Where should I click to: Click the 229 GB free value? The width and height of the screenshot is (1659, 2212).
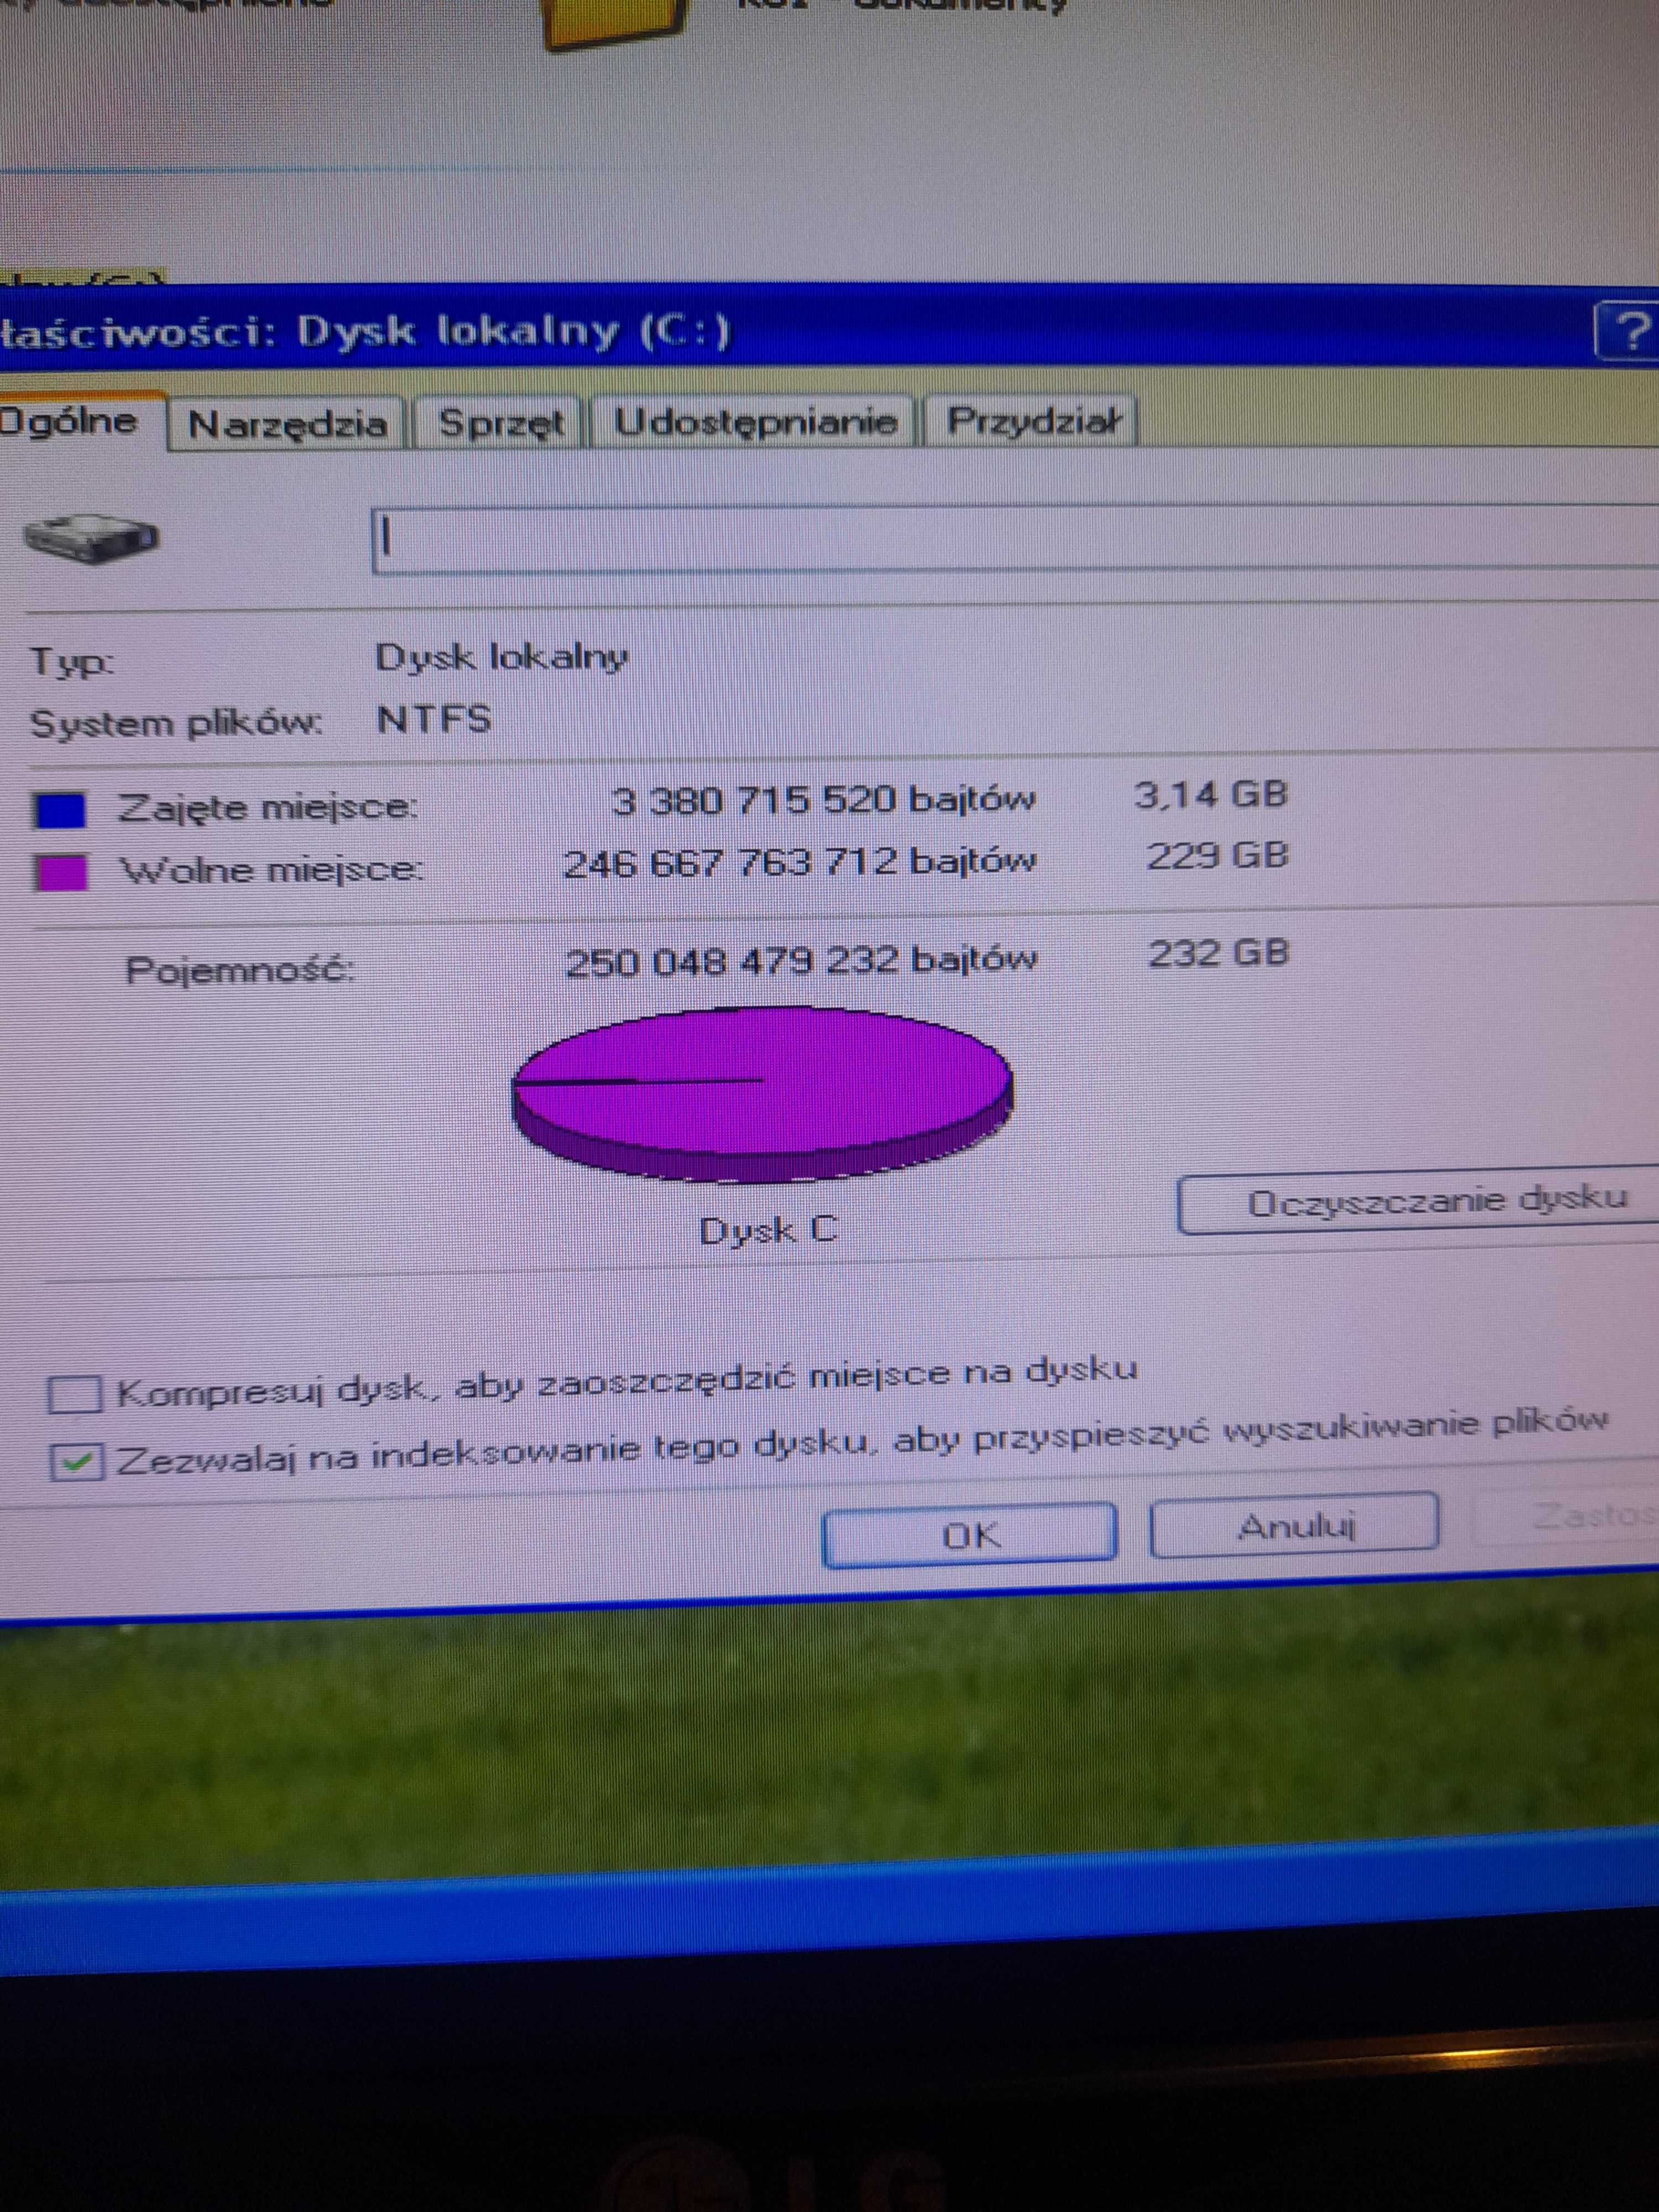(x=1217, y=856)
